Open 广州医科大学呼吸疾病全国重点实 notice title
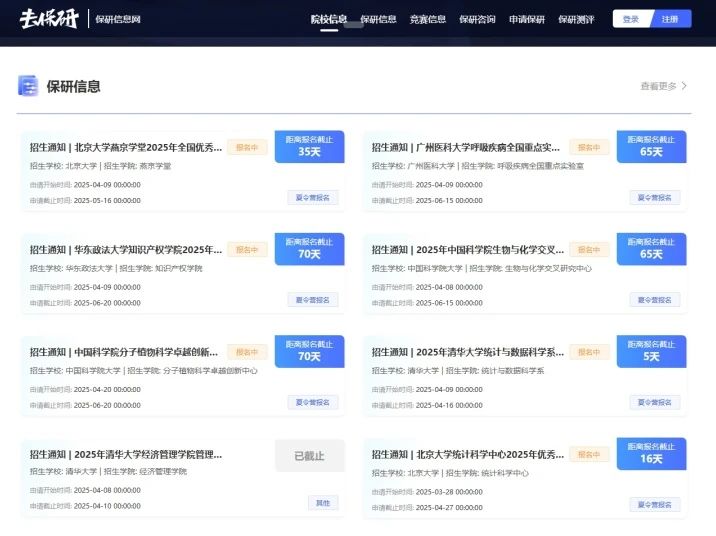716x536 pixels. click(465, 147)
